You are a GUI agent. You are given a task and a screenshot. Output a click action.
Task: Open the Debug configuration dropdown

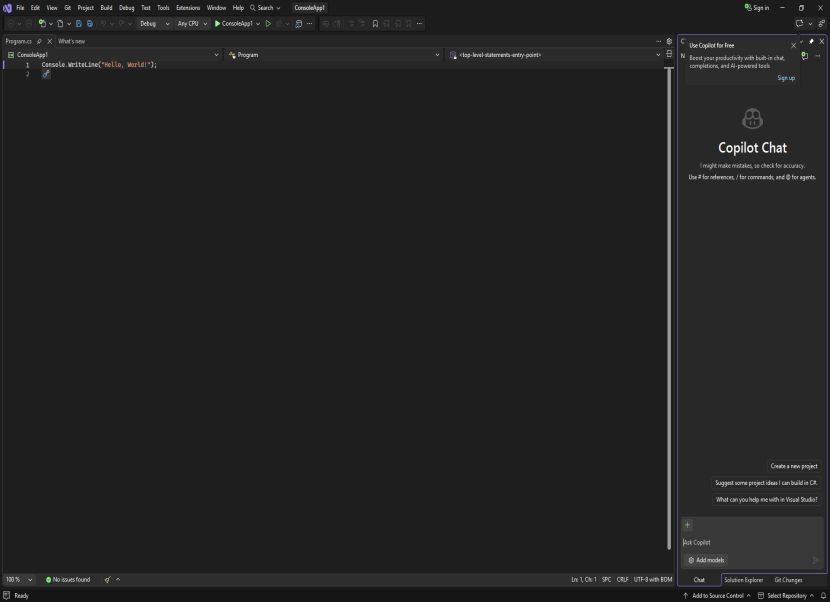(155, 23)
